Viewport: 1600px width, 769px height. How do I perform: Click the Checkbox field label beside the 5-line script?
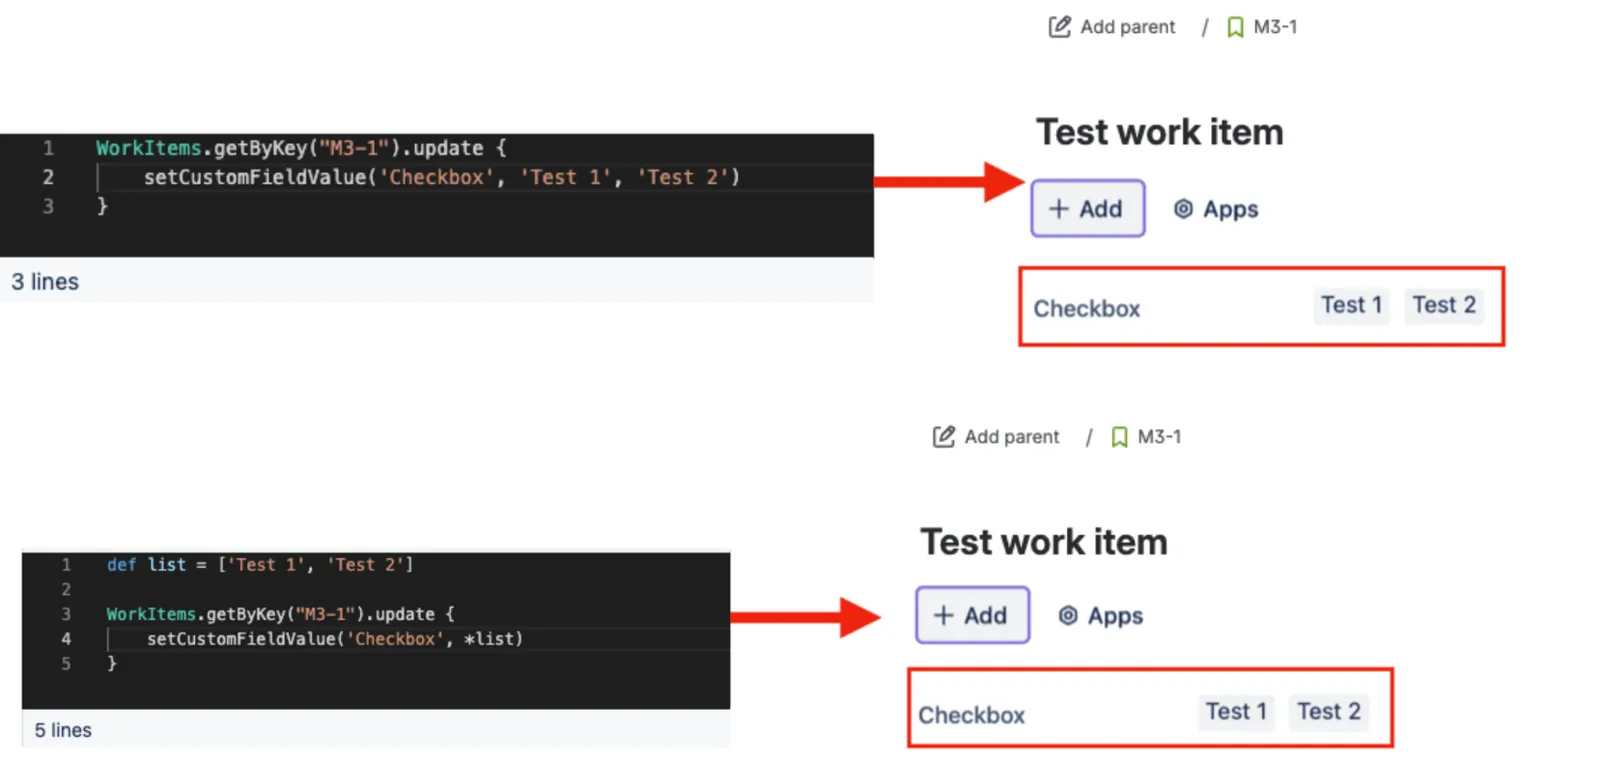pyautogui.click(x=972, y=716)
